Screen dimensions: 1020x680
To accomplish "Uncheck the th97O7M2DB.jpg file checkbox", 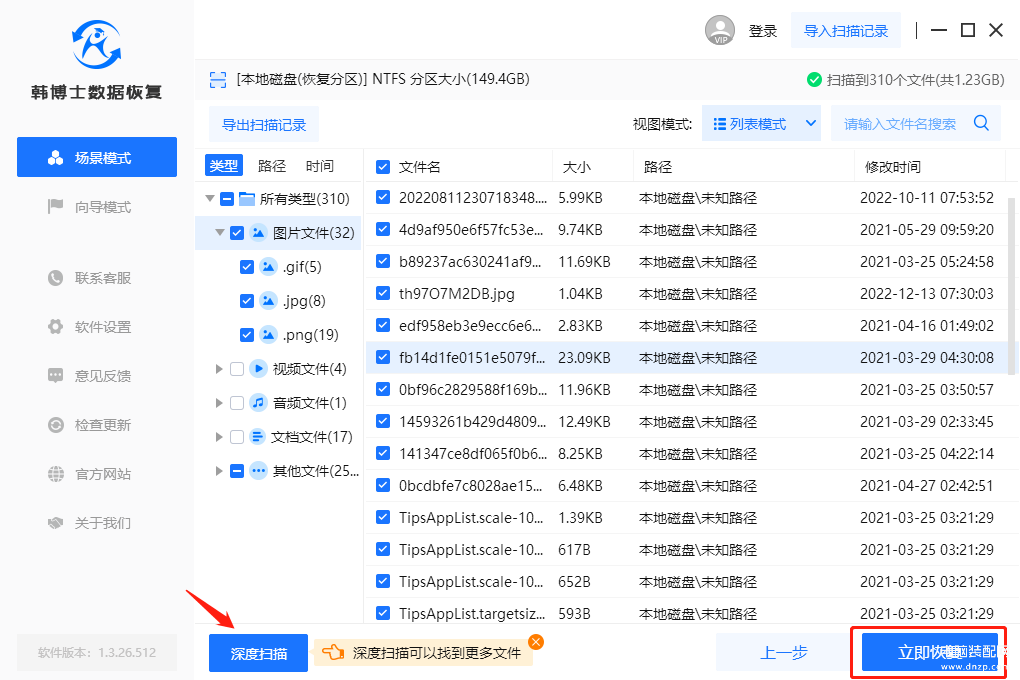I will (x=383, y=293).
